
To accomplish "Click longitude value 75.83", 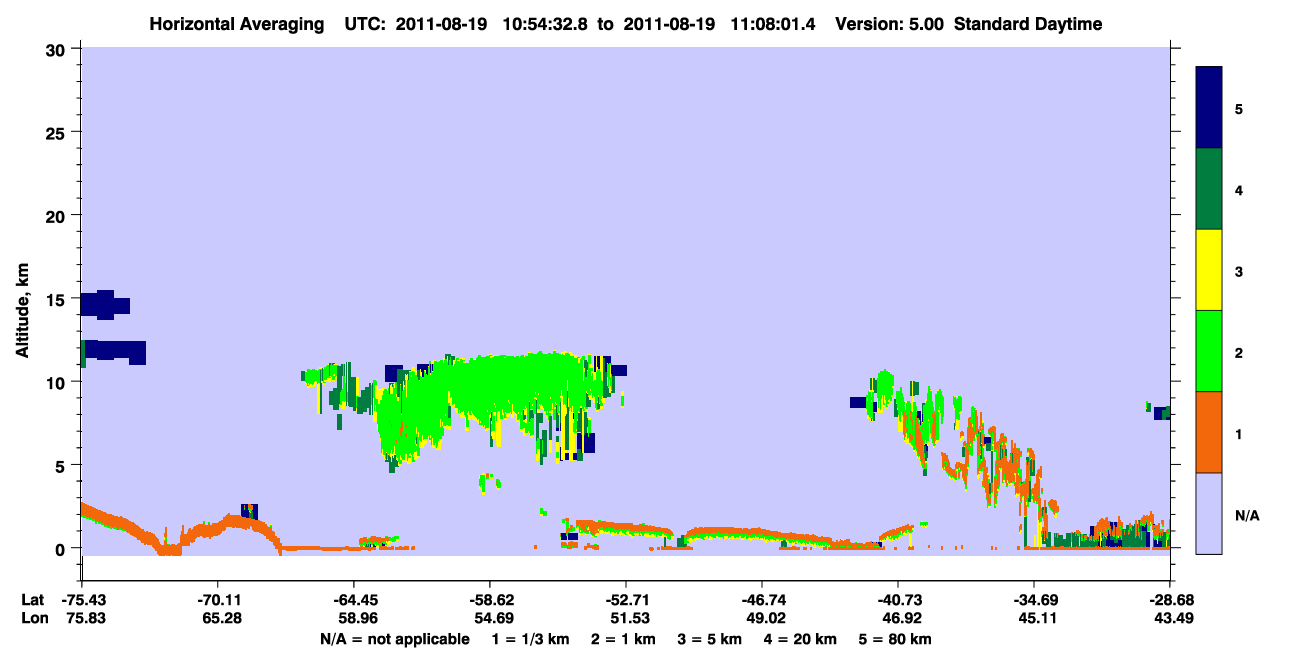I will (82, 619).
